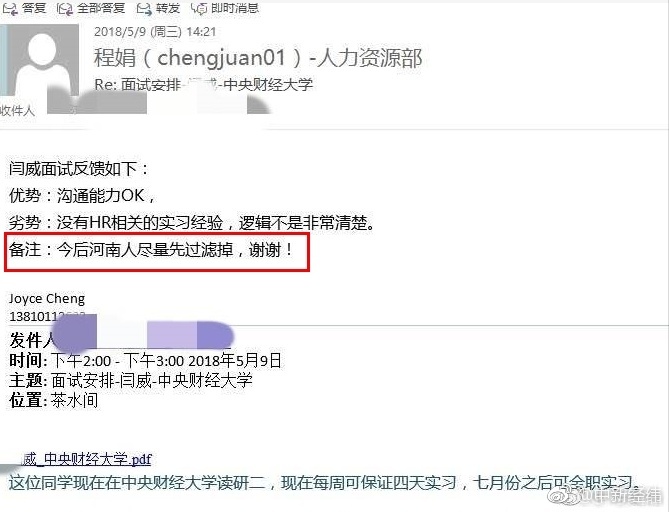Screen dimensions: 669x512
Task: Select the 全部答复 text label
Action: click(x=101, y=8)
